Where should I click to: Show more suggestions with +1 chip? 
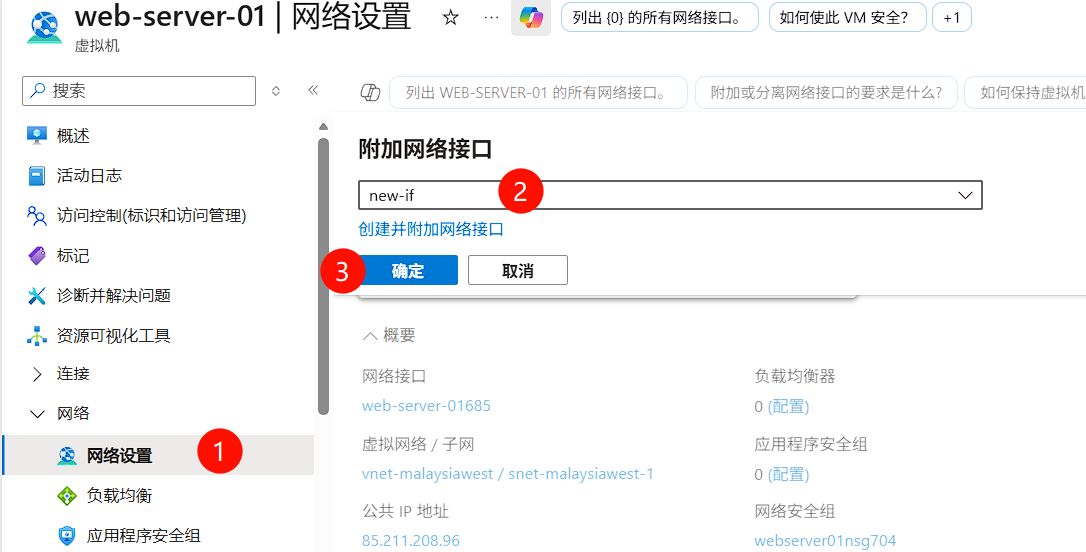click(x=952, y=18)
